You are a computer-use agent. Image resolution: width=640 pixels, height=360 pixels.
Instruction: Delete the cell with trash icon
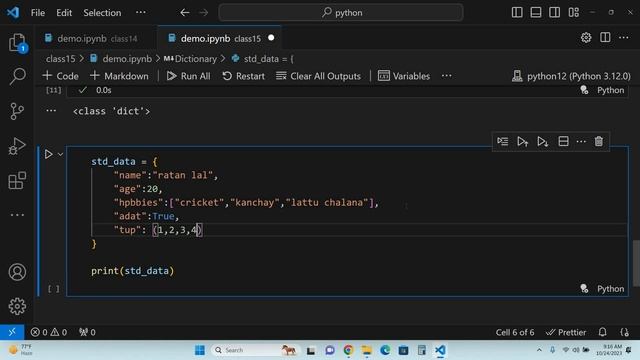point(598,142)
